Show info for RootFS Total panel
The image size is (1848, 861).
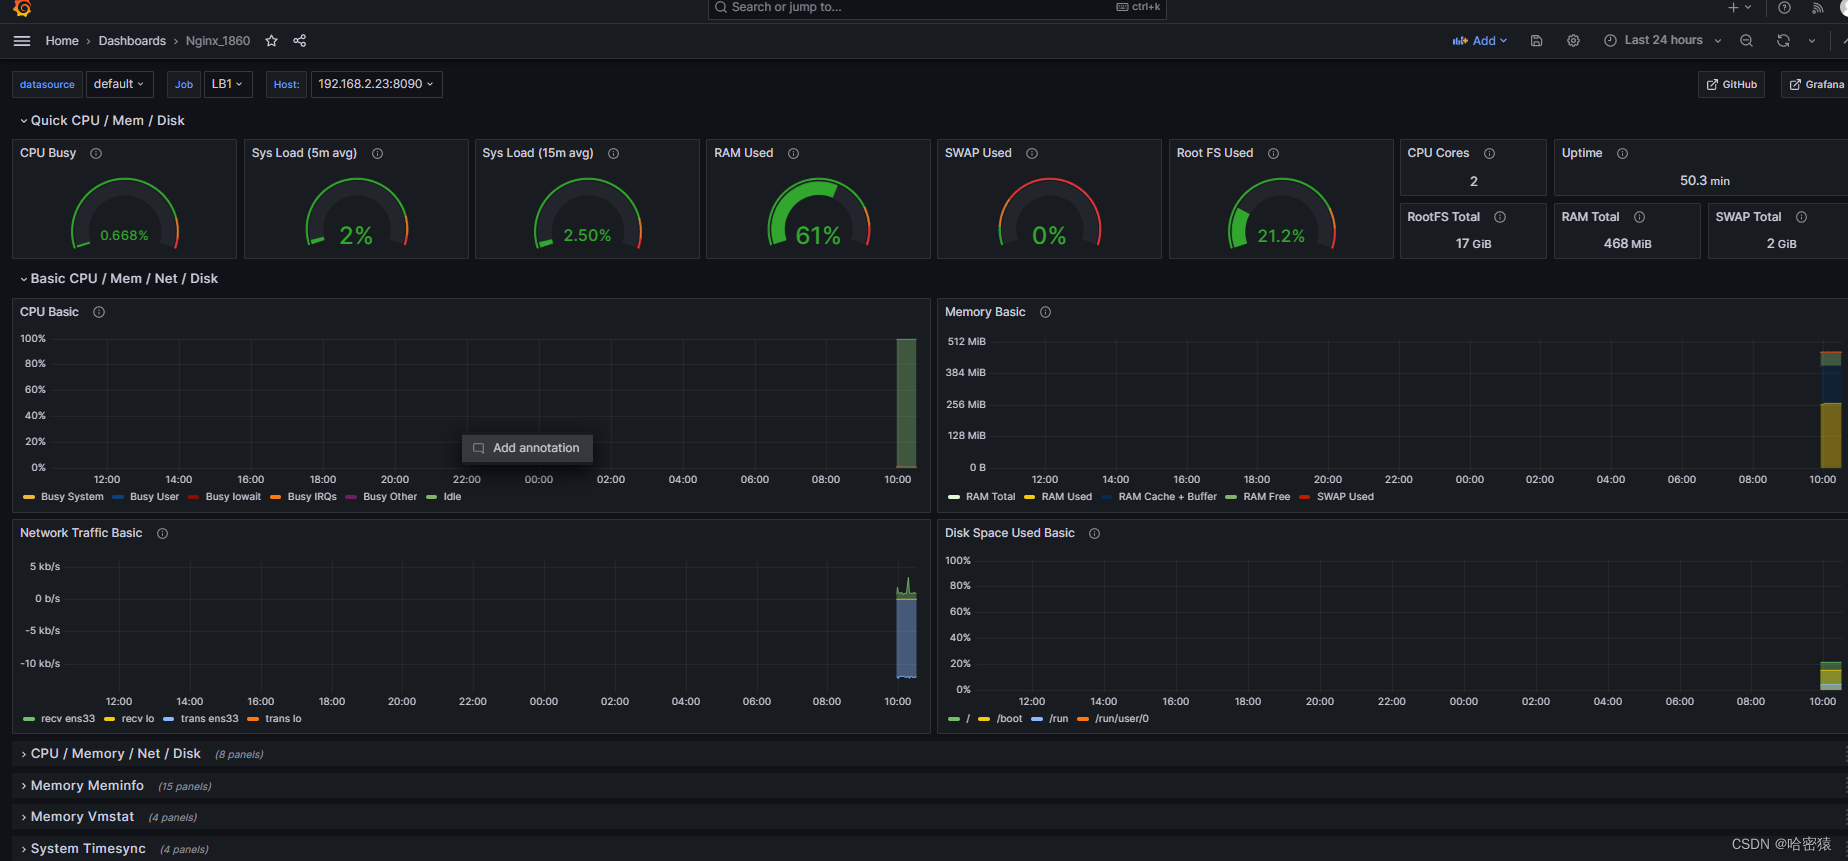[x=1500, y=217]
